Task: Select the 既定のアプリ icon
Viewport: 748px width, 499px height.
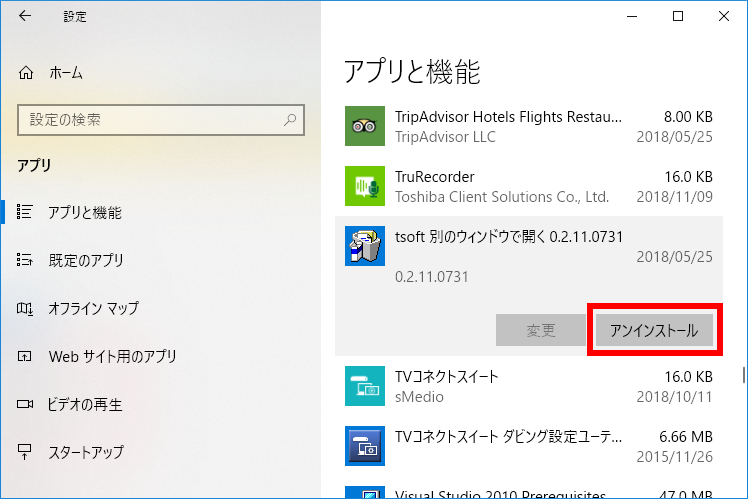Action: click(x=24, y=260)
